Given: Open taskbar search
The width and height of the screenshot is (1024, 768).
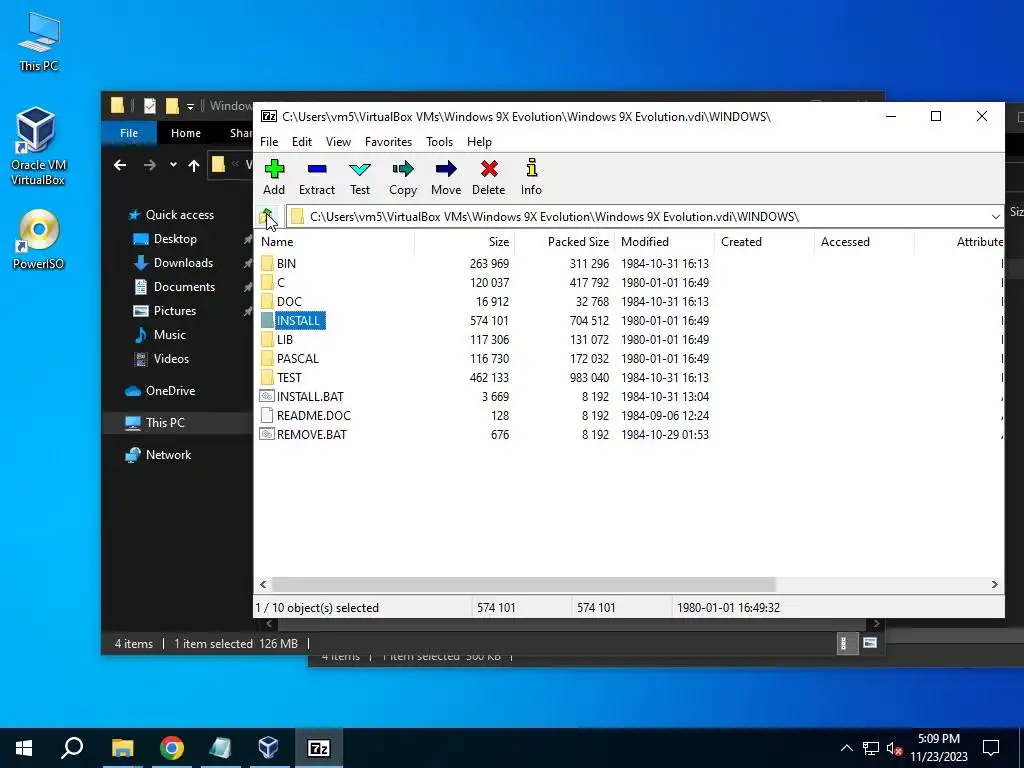Looking at the screenshot, I should pyautogui.click(x=72, y=748).
